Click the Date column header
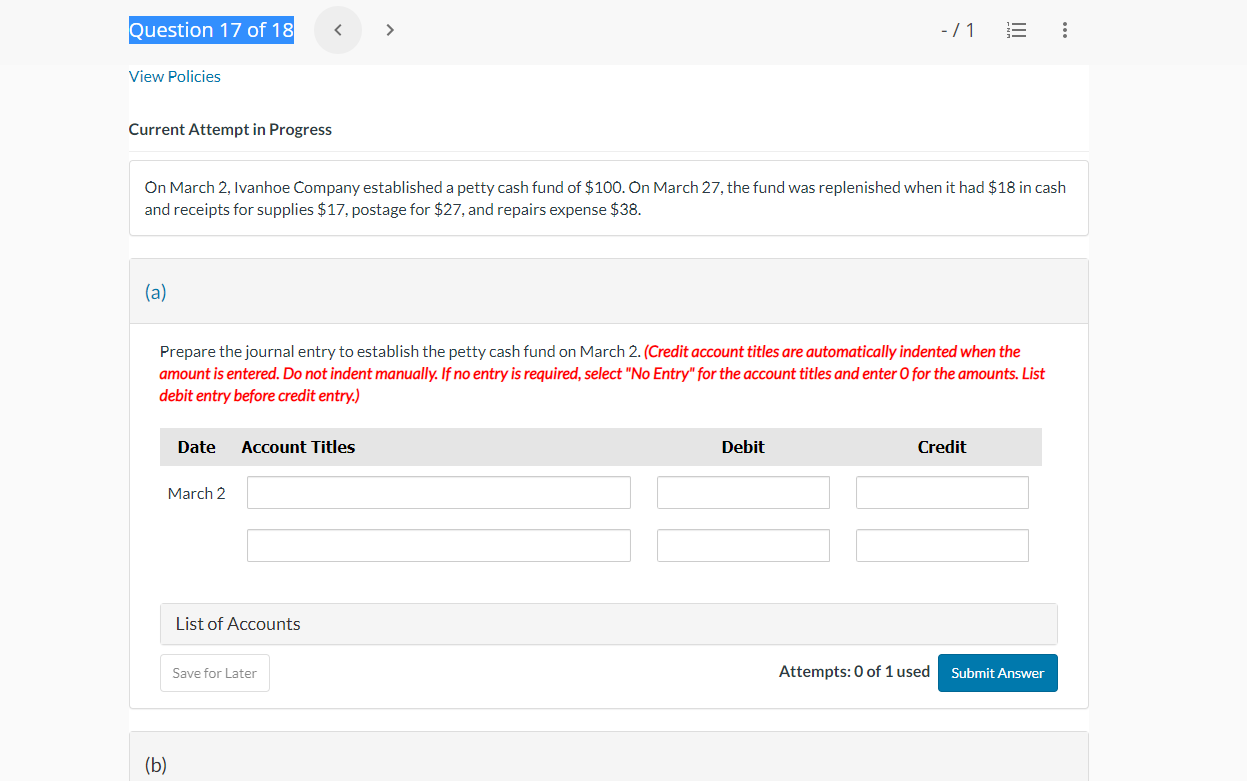 [x=197, y=447]
